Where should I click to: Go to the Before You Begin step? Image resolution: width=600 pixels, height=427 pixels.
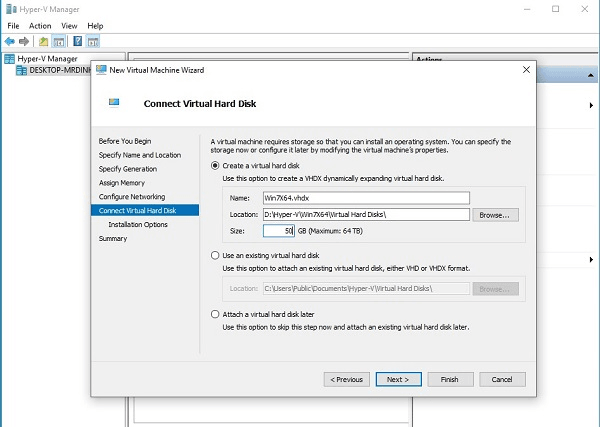(125, 141)
